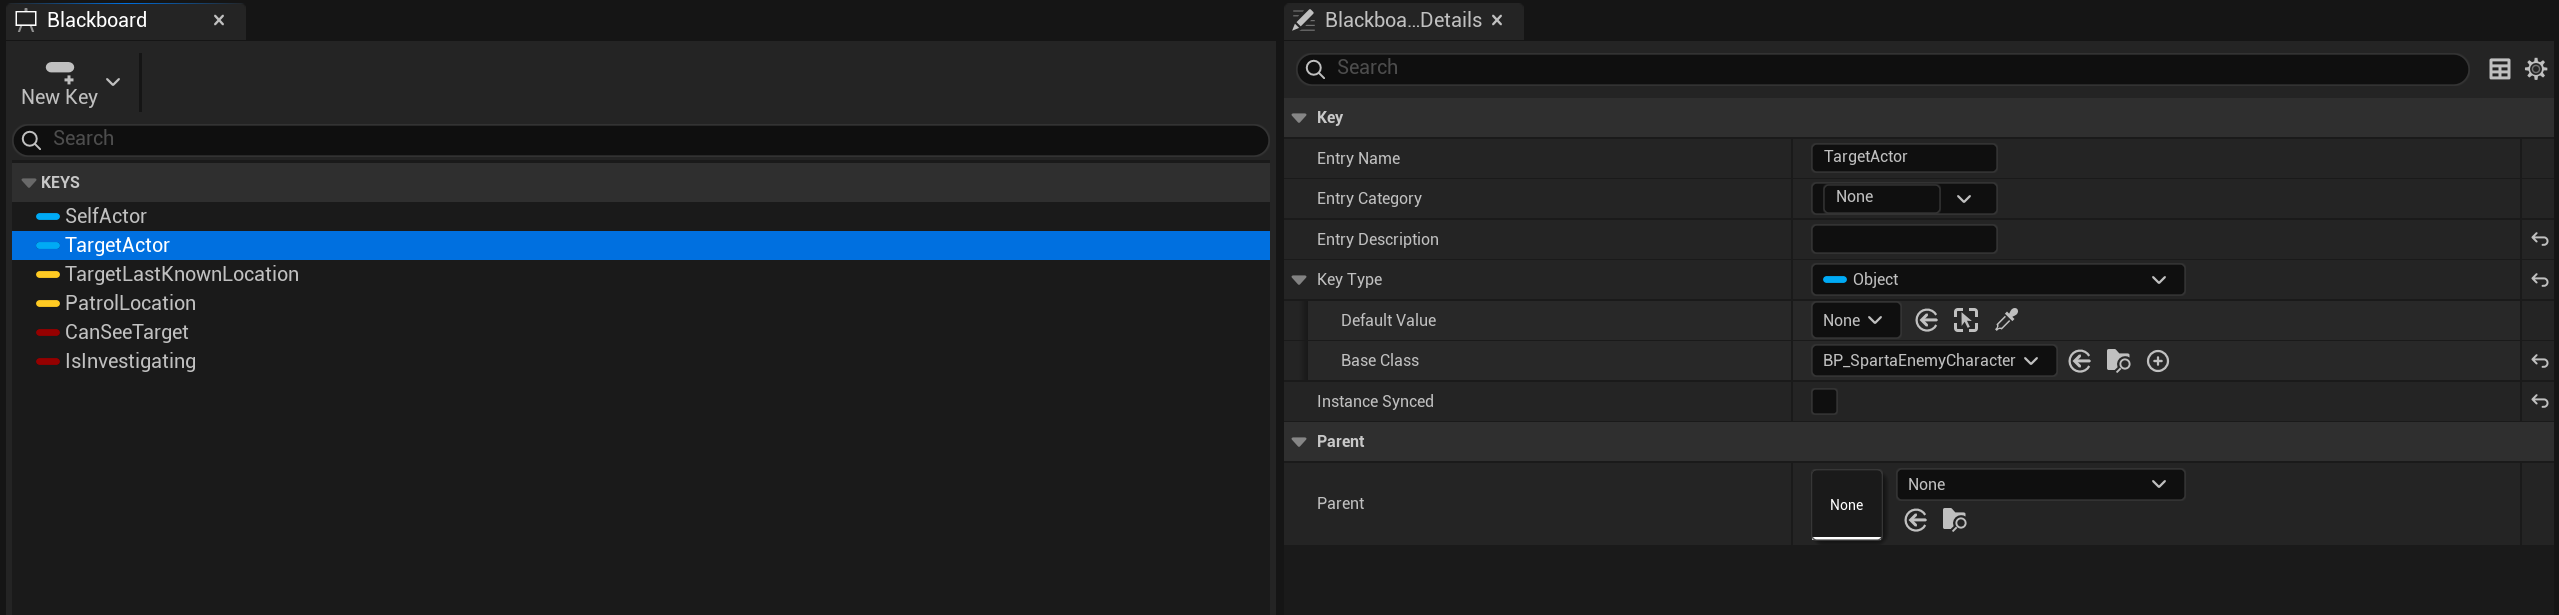Pick actor from scene with eyedropper
Viewport: 2559px width, 615px height.
pos(2006,320)
